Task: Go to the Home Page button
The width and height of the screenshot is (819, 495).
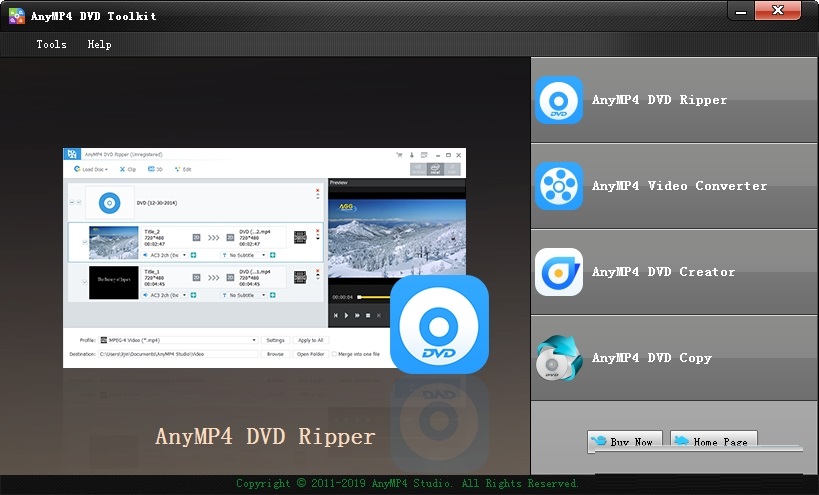Action: pos(713,441)
